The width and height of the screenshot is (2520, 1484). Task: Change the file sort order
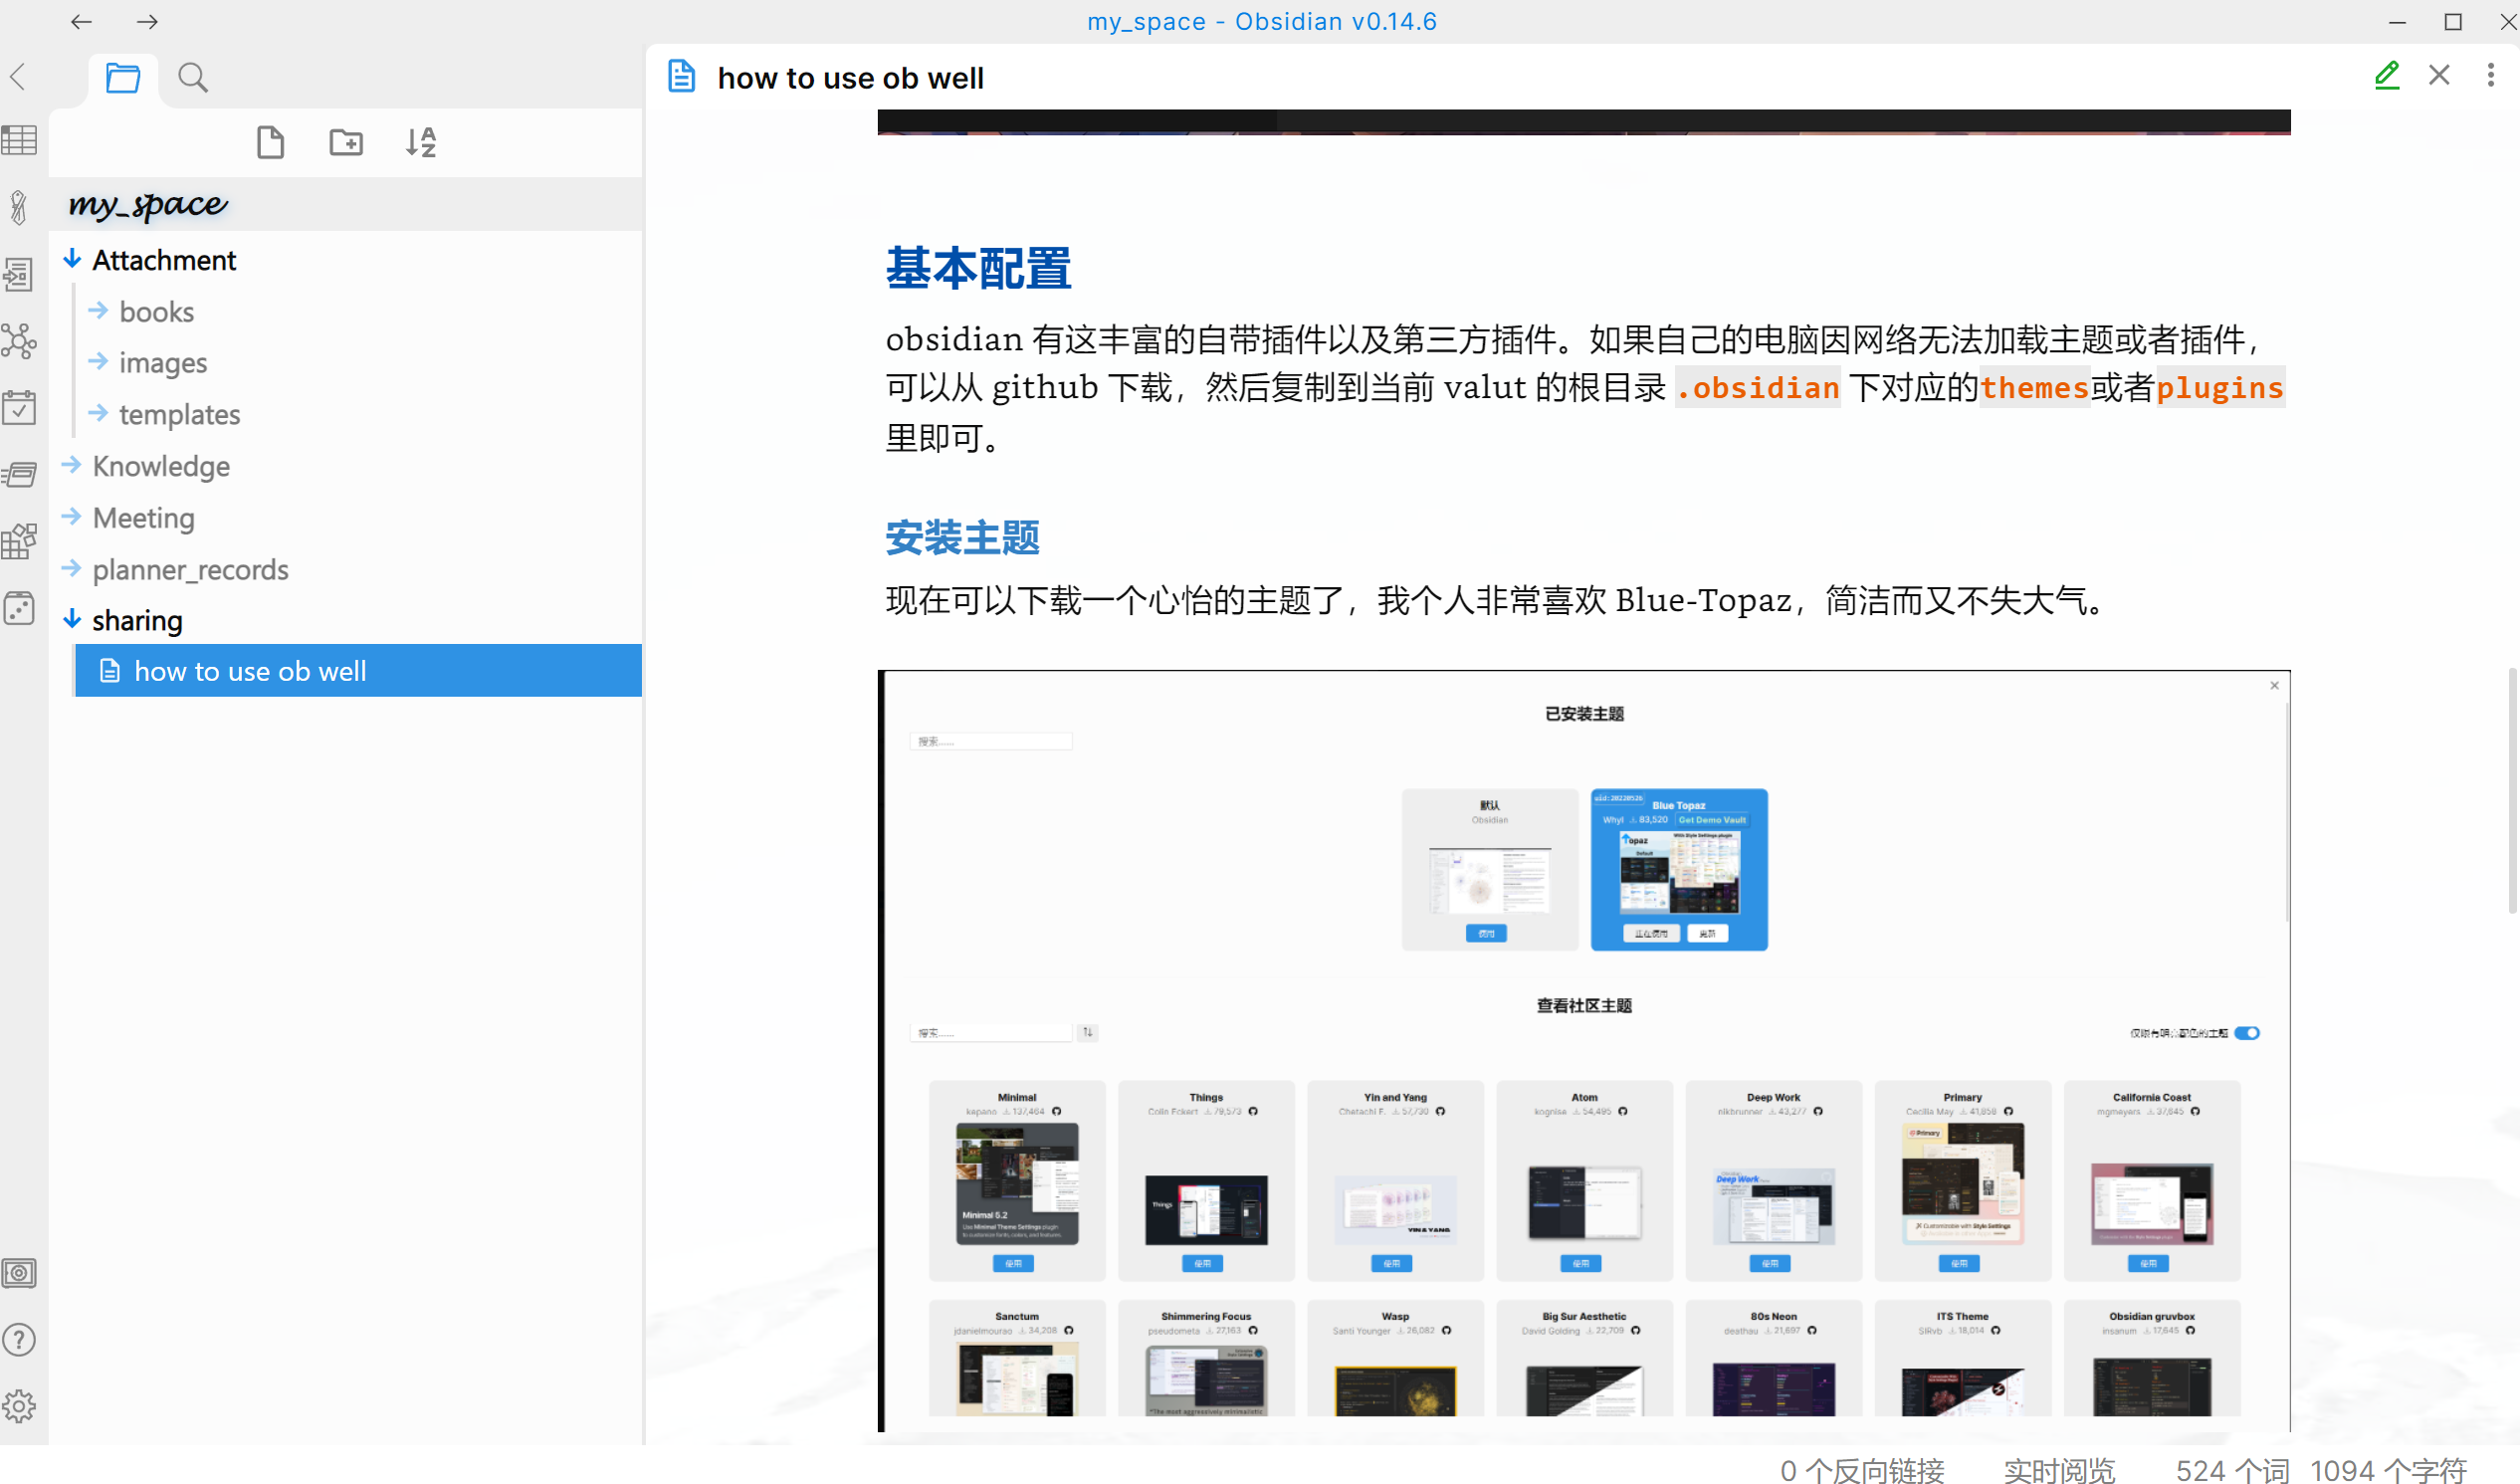coord(421,142)
